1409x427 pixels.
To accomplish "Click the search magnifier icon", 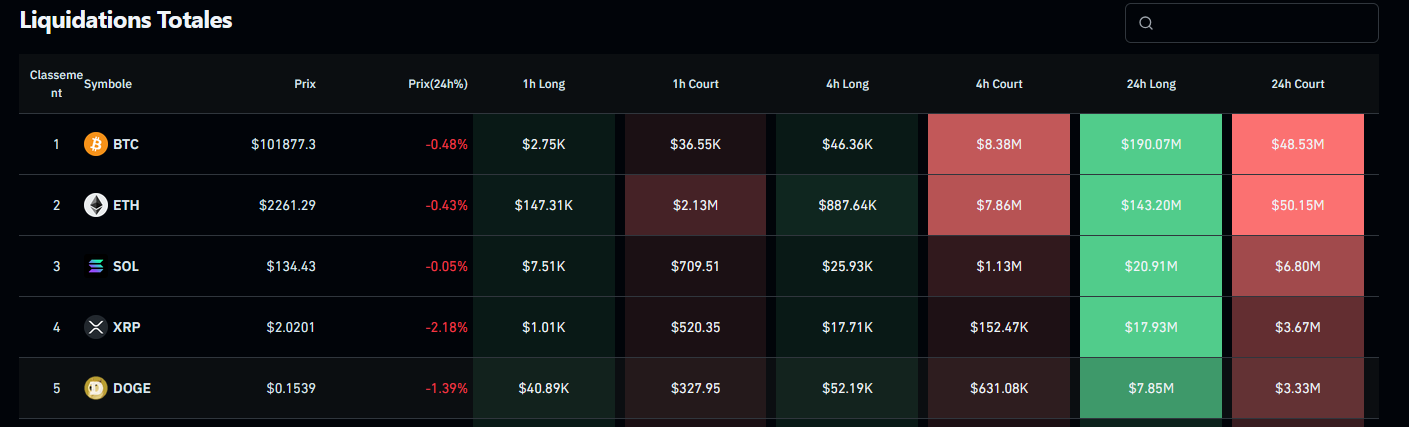I will click(x=1146, y=23).
